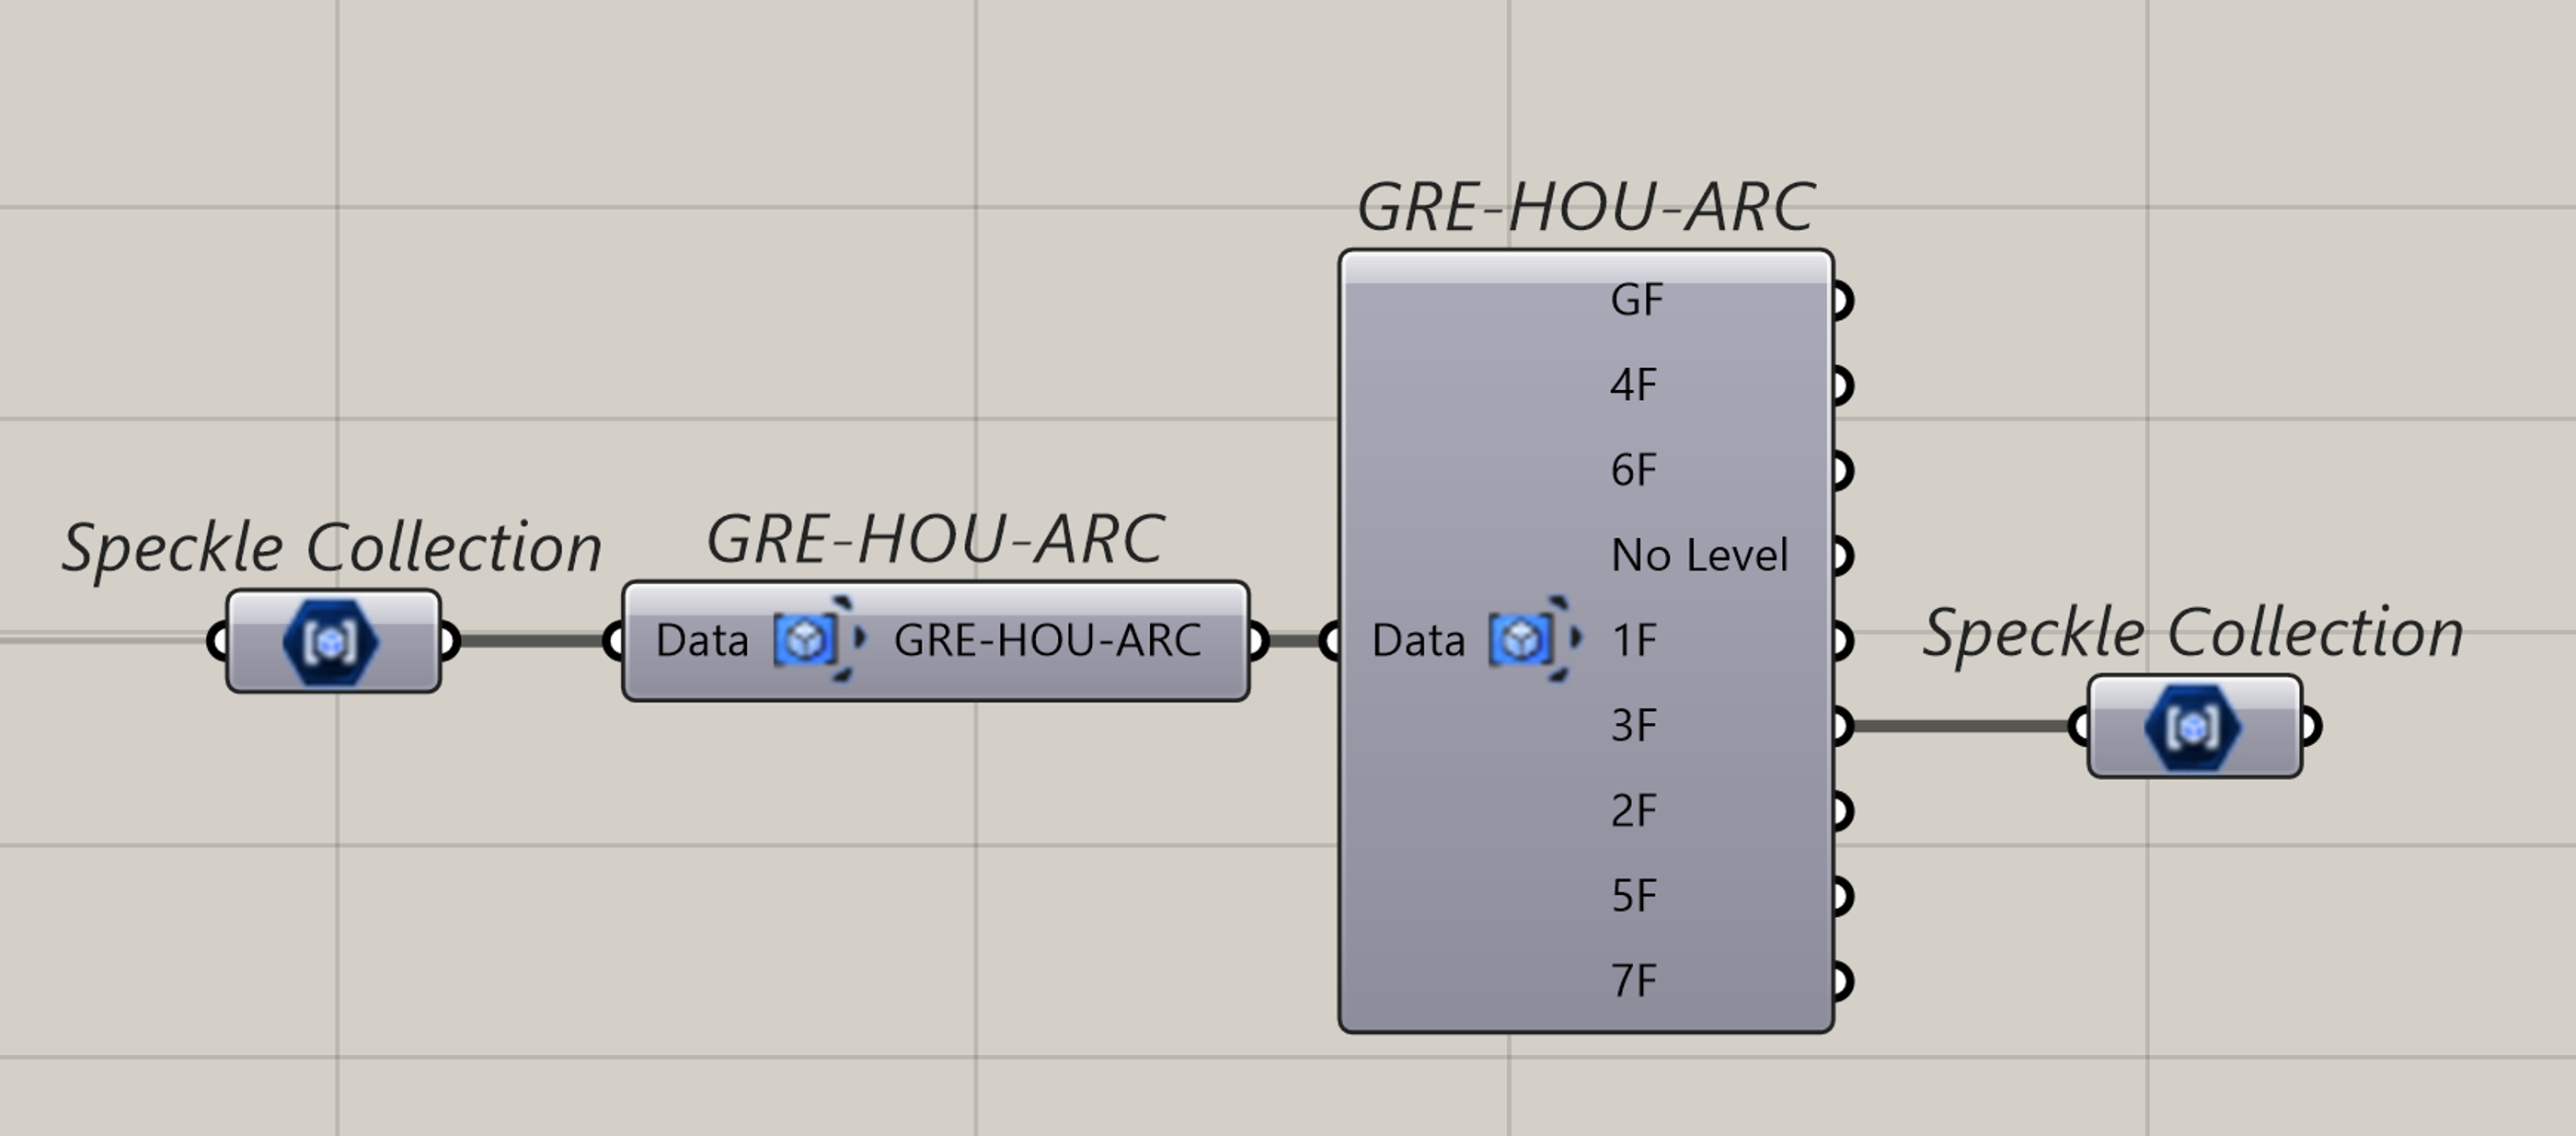Click the No Level output port
The image size is (2576, 1136).
[1844, 555]
